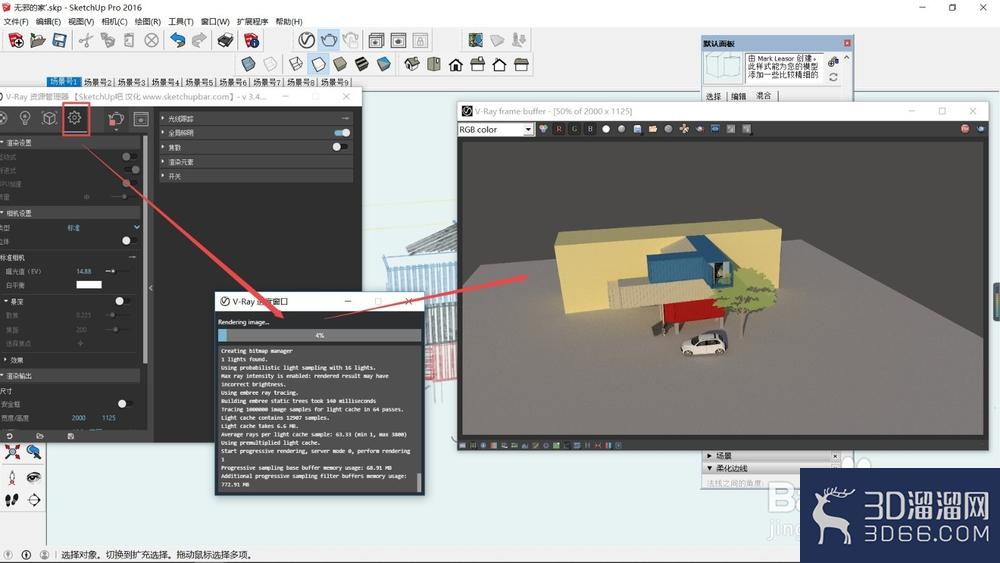Image resolution: width=1000 pixels, height=563 pixels.
Task: Toggle the red R channel in frame buffer
Action: click(559, 129)
